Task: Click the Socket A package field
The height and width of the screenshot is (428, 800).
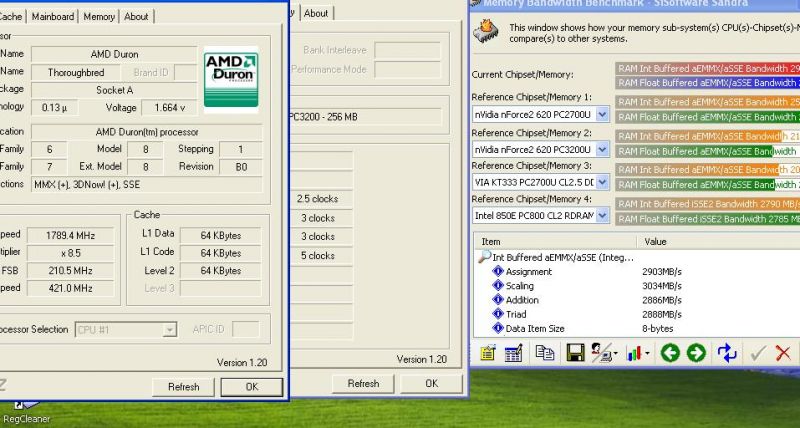Action: point(114,90)
